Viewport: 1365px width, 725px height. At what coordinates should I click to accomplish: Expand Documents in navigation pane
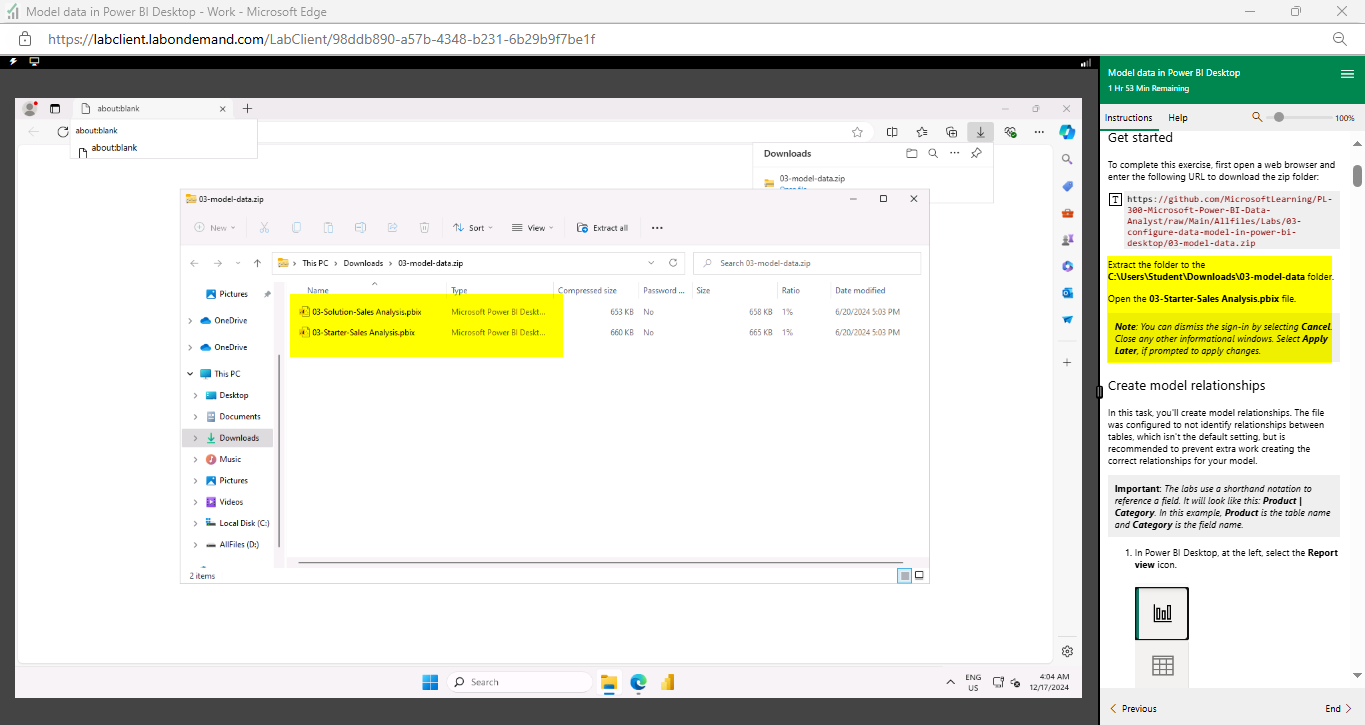click(x=195, y=416)
